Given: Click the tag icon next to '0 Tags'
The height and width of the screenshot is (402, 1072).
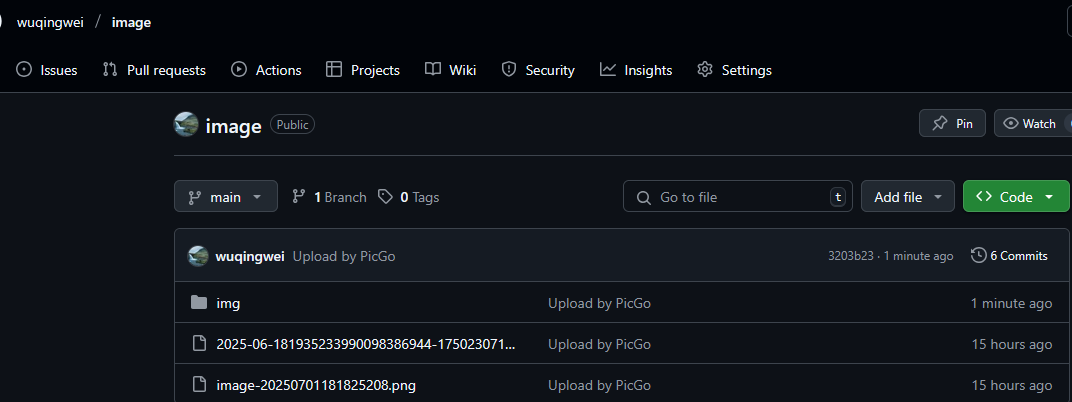Looking at the screenshot, I should (x=386, y=197).
